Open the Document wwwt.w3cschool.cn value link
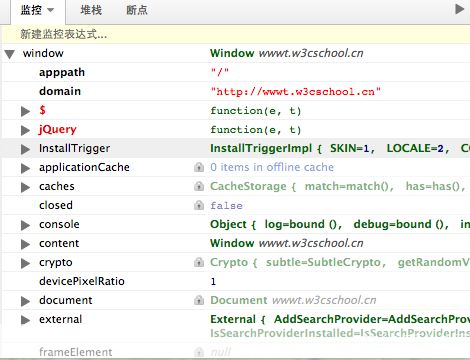Screen dimensions: 470x360 click(293, 300)
